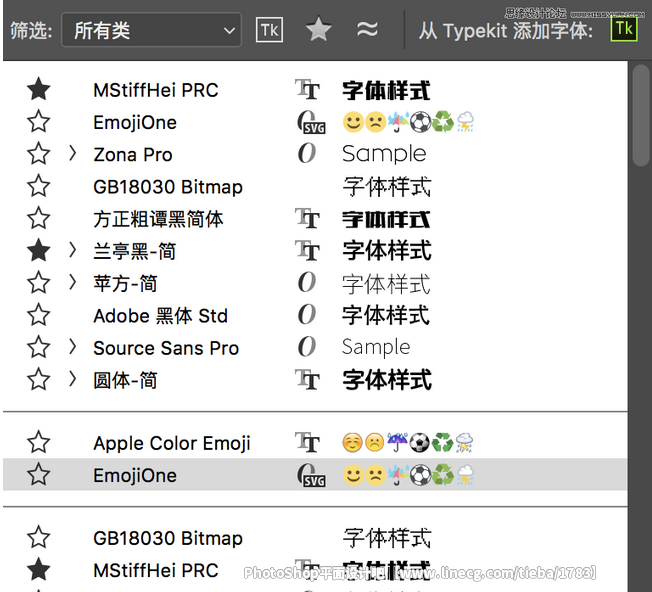This screenshot has height=592, width=652.
Task: Favorite the 苹方-简 font
Action: click(39, 283)
